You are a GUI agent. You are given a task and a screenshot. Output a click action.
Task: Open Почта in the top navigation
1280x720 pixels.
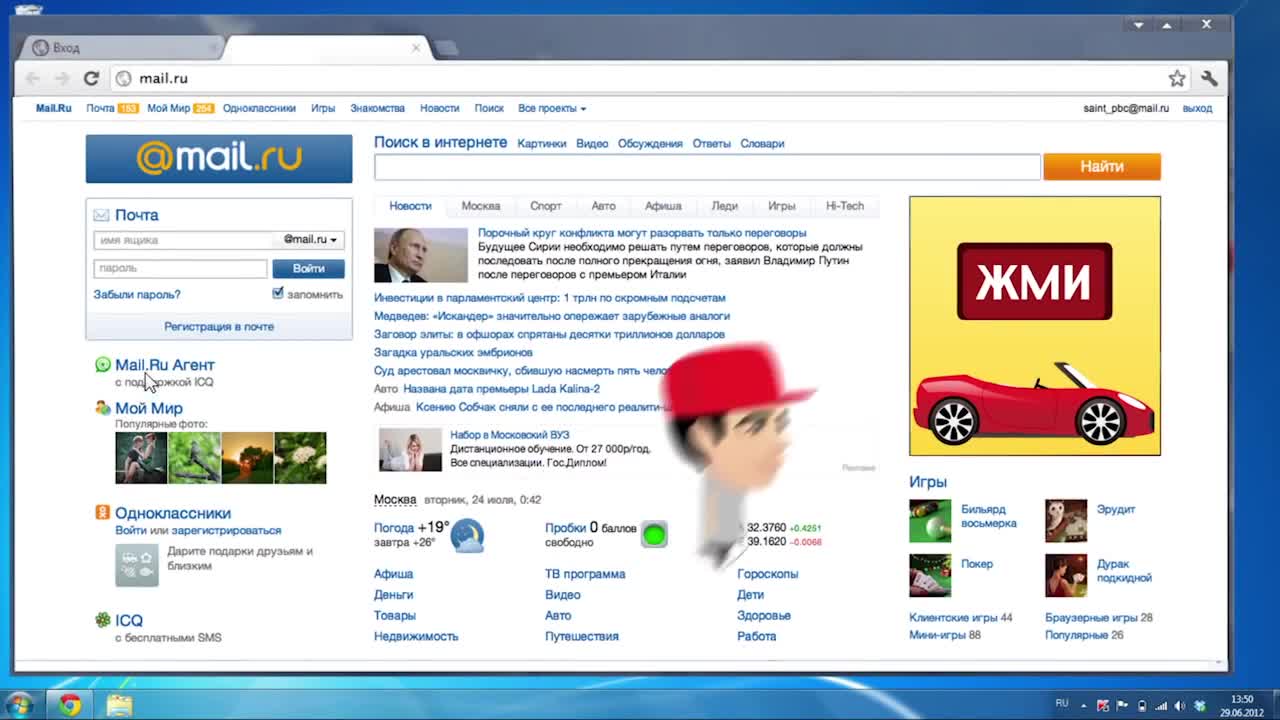click(100, 108)
